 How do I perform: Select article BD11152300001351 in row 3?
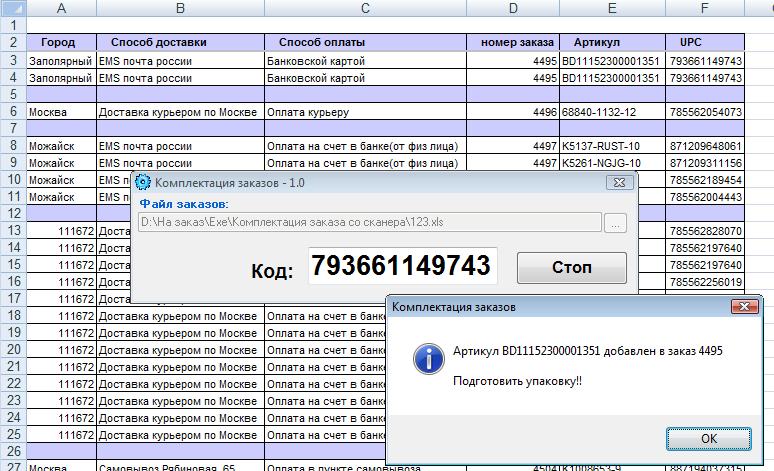(612, 61)
